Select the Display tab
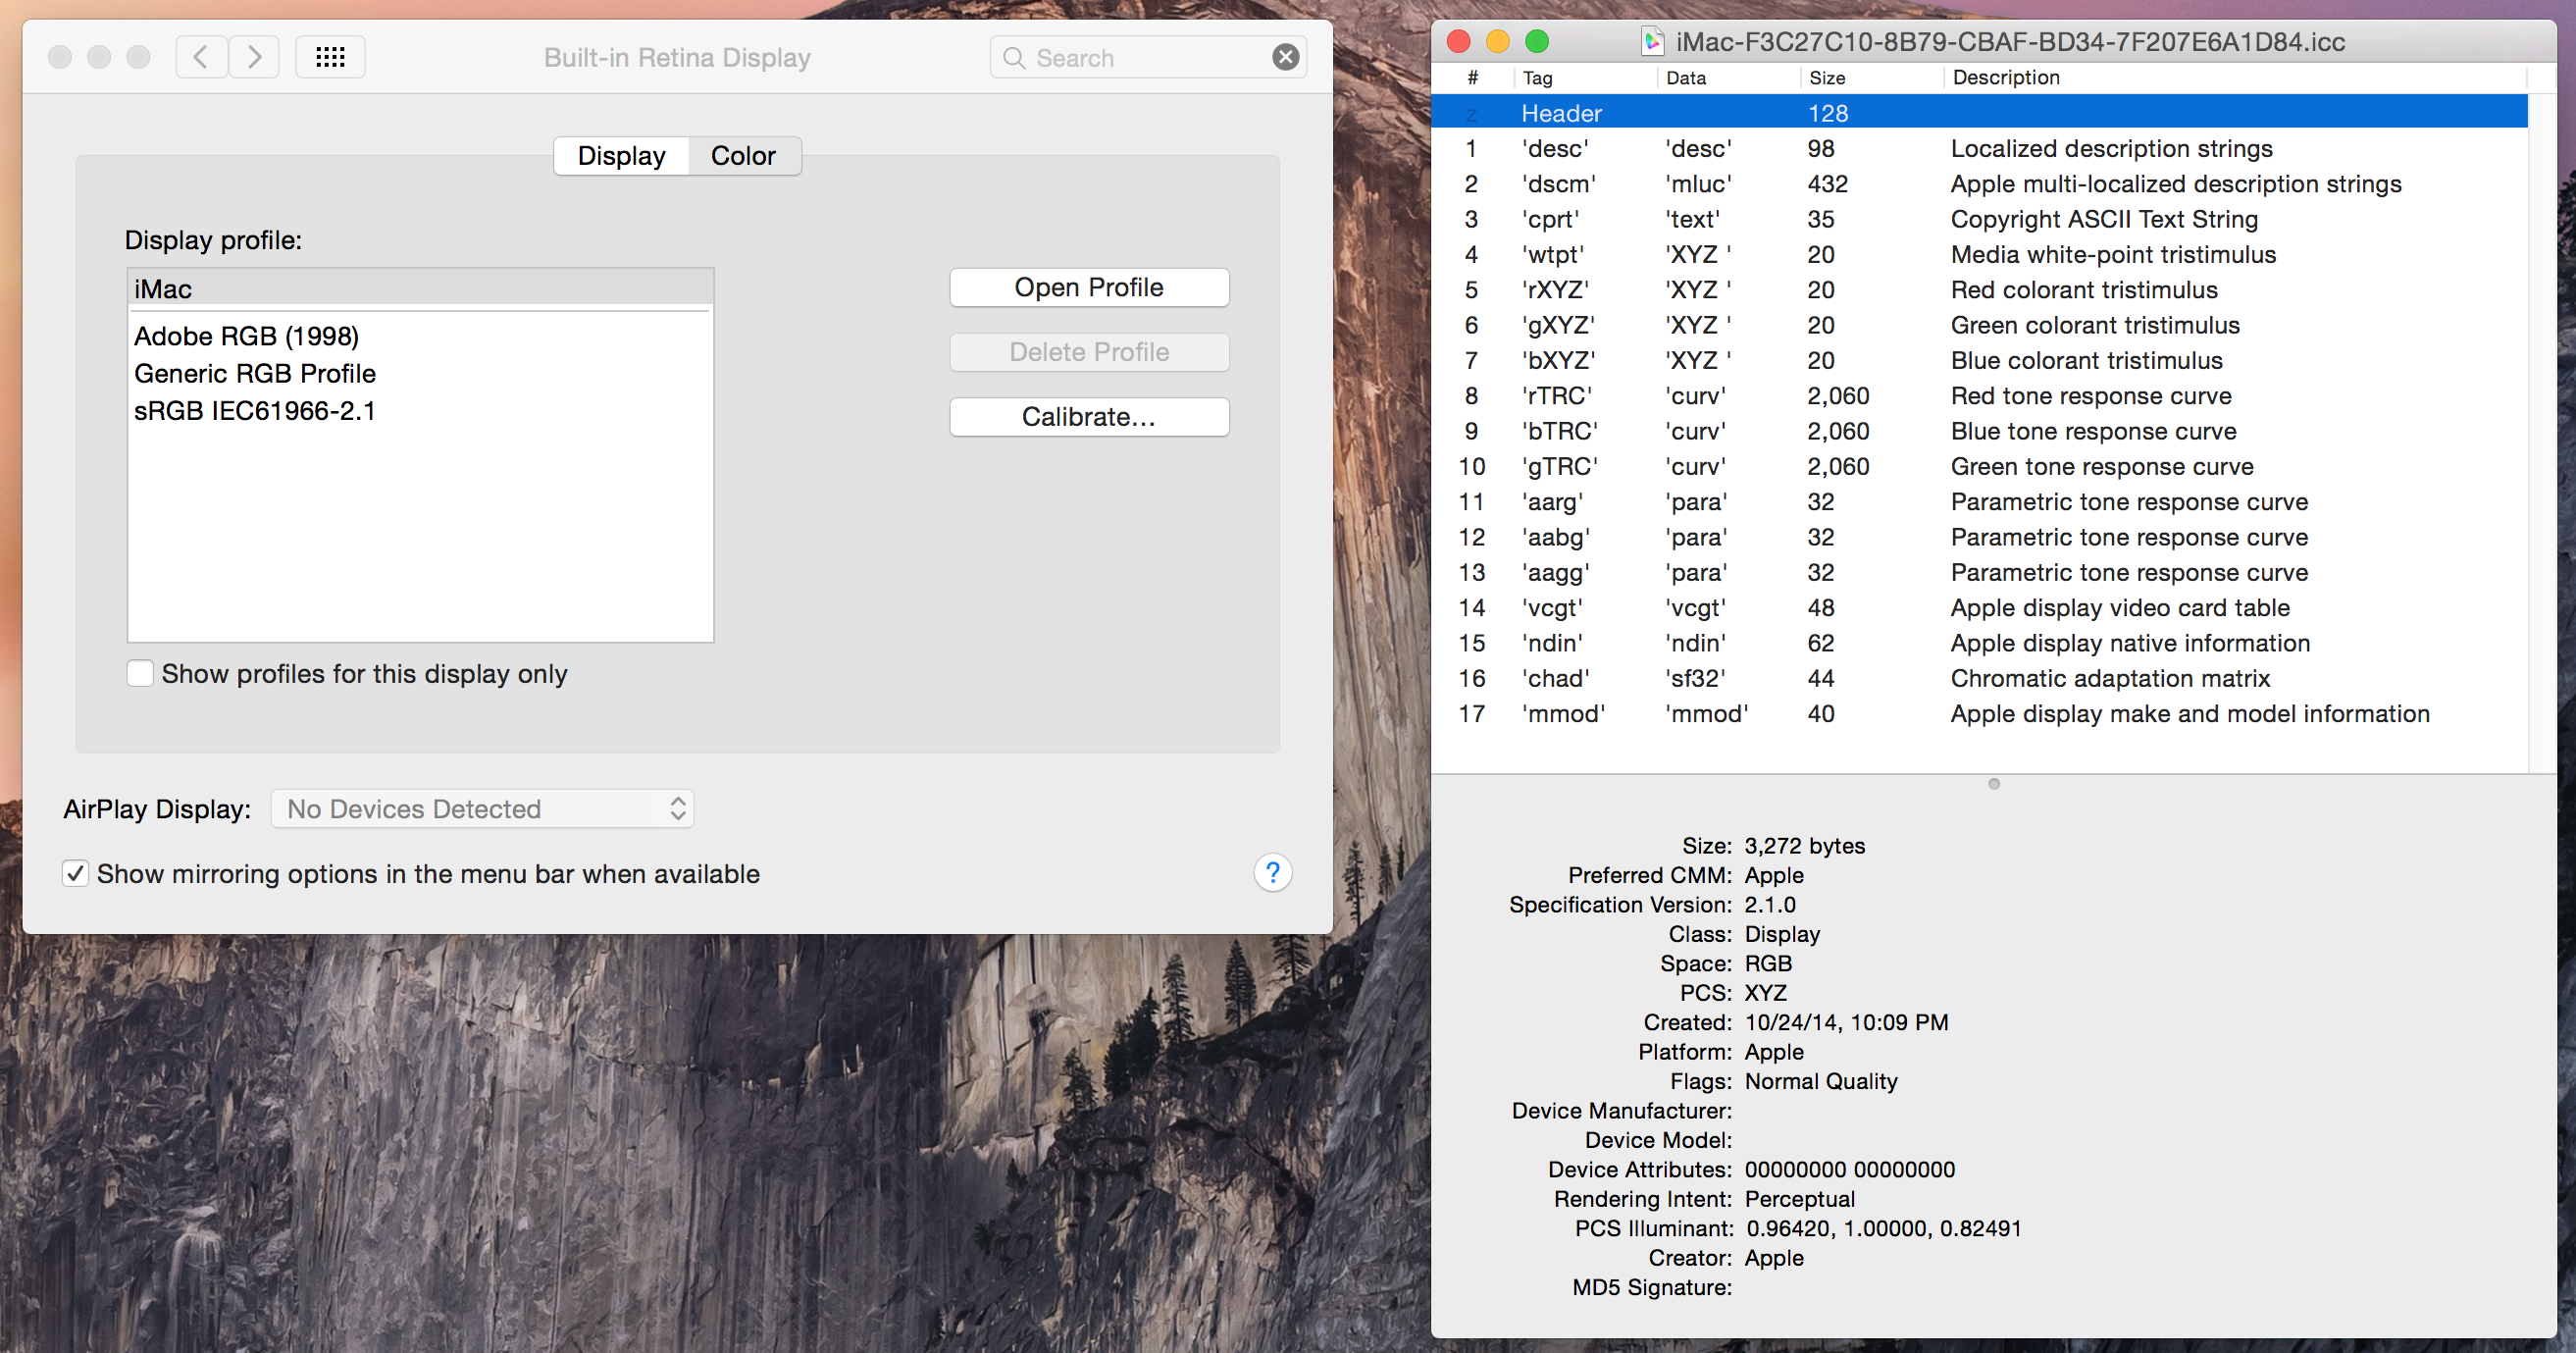 point(620,155)
